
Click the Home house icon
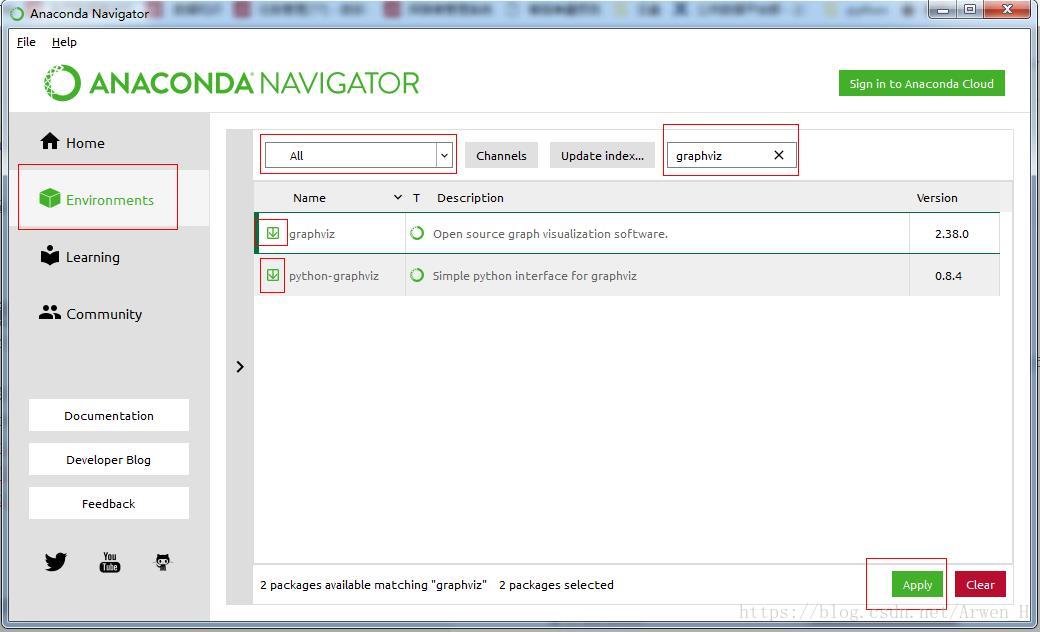(50, 141)
